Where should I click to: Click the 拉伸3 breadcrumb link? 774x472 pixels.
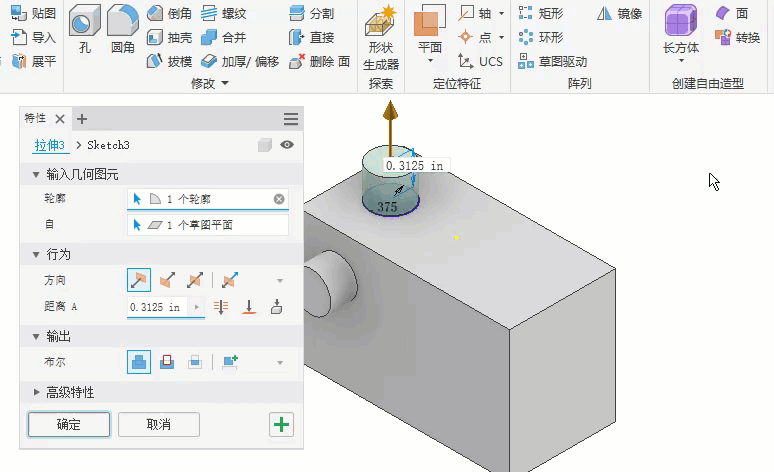[49, 145]
